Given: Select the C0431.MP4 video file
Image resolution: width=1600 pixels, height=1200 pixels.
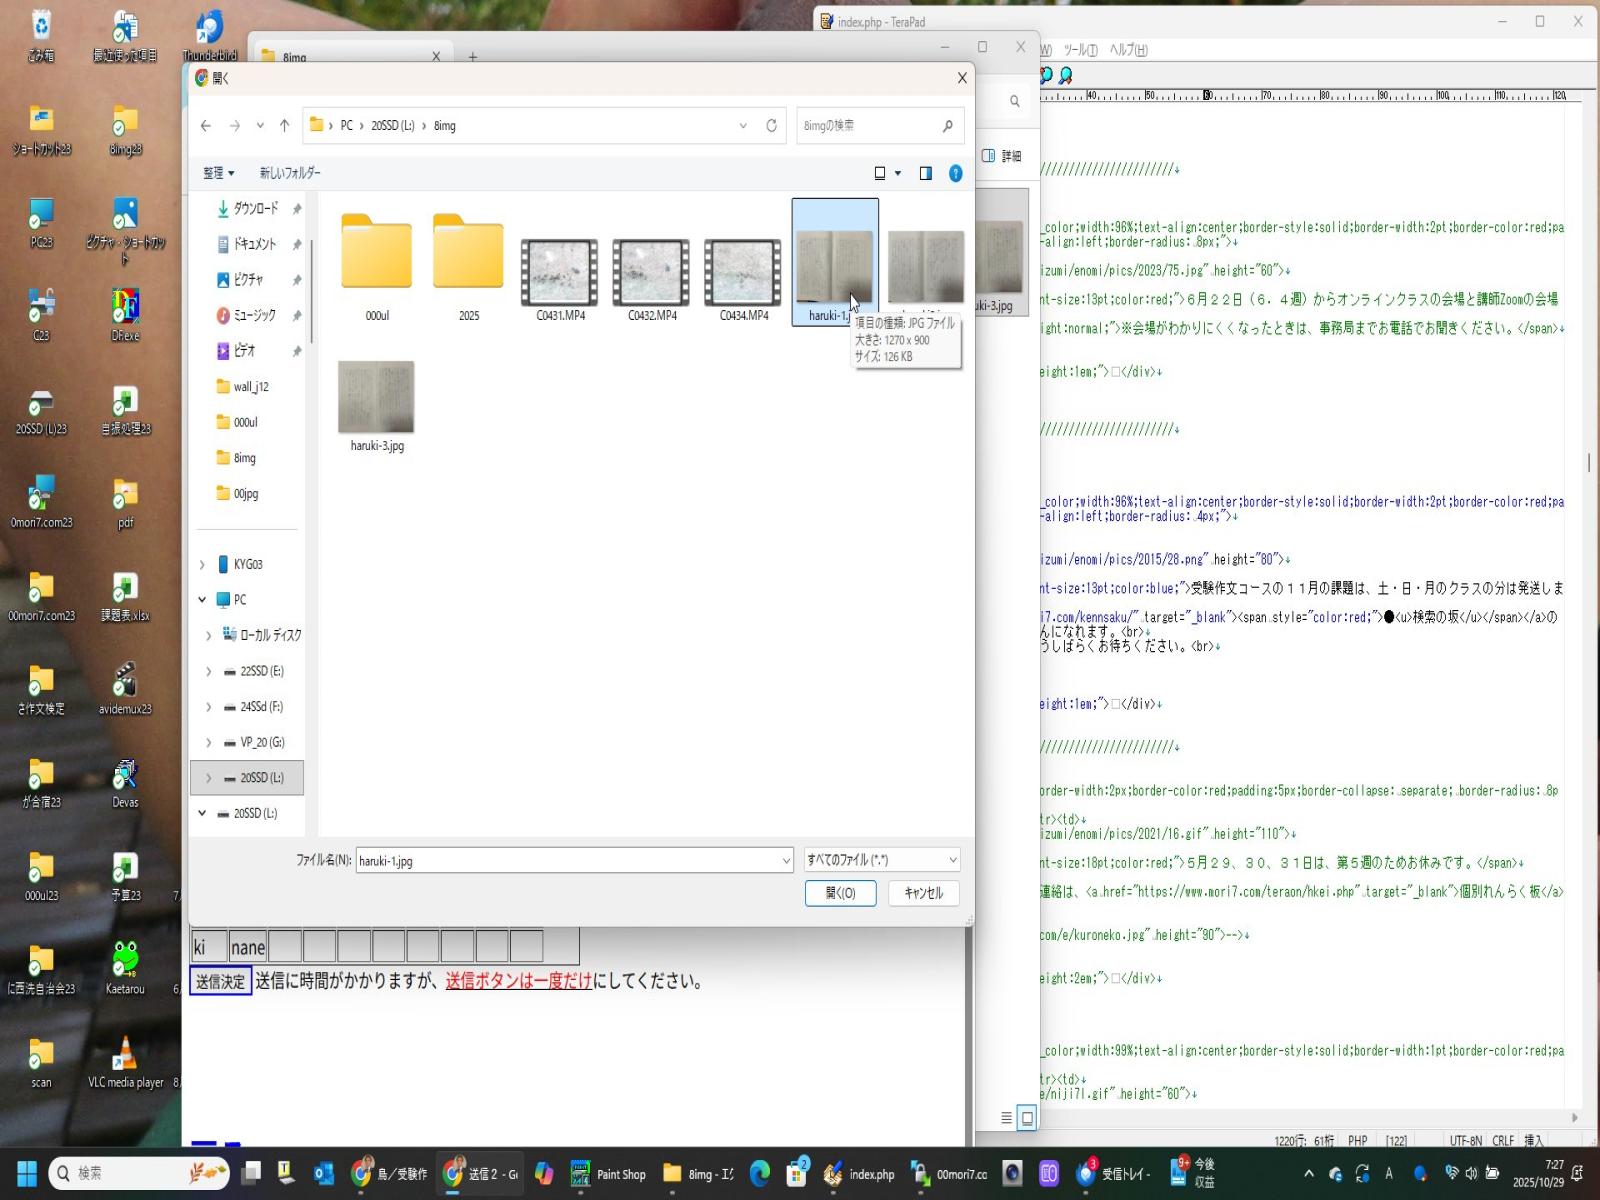Looking at the screenshot, I should 560,273.
